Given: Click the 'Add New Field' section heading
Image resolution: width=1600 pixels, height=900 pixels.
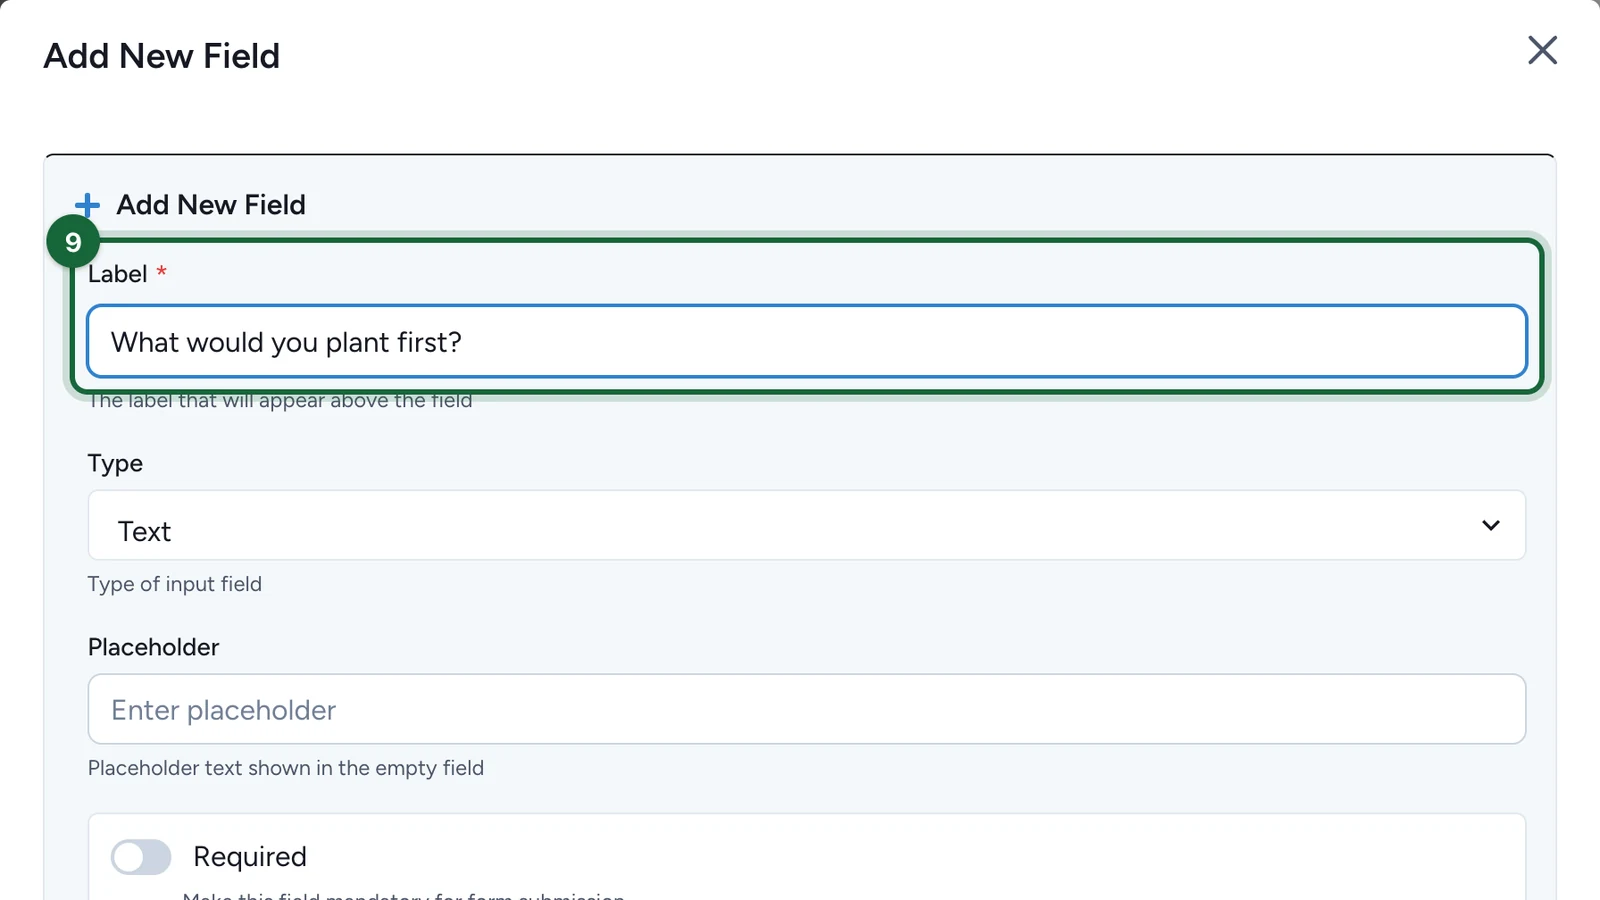Looking at the screenshot, I should [211, 205].
